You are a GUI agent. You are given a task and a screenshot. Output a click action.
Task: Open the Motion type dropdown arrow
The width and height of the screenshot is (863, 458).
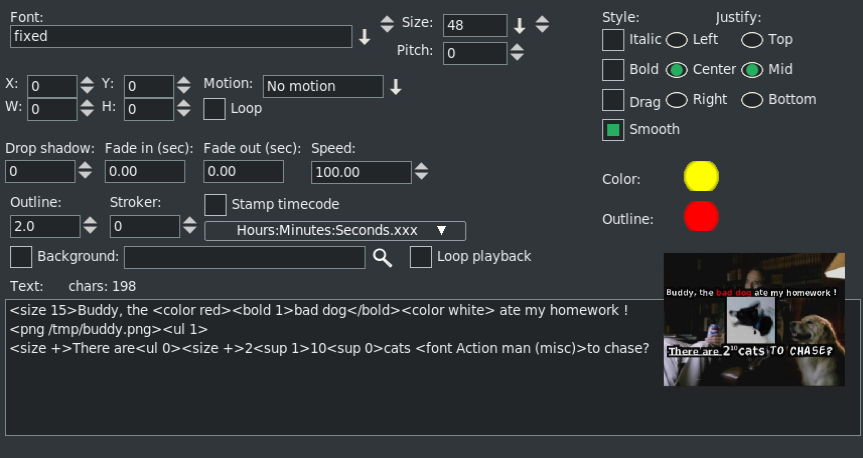coord(396,87)
